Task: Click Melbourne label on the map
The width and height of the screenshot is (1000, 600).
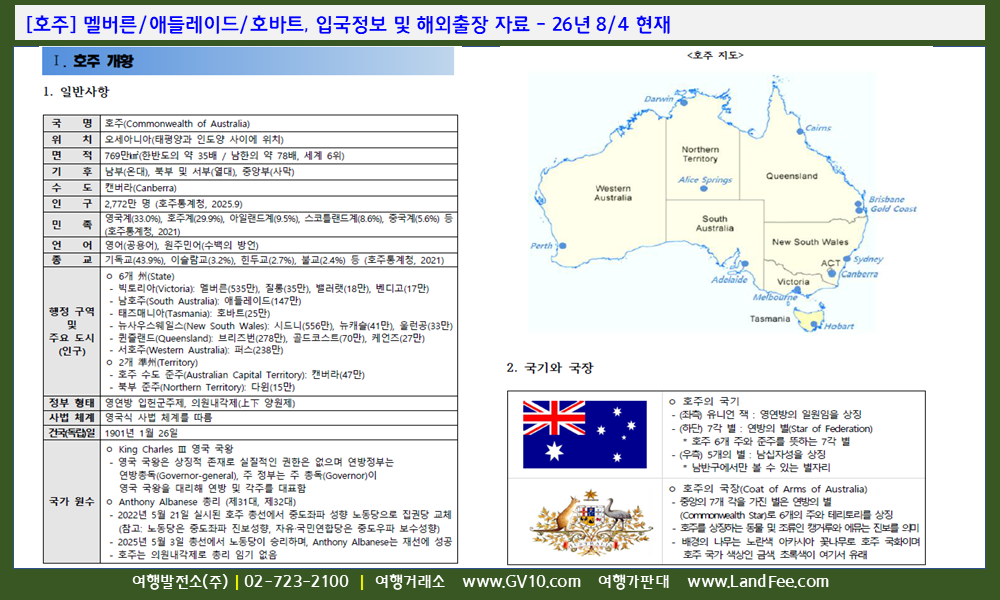Action: point(775,297)
